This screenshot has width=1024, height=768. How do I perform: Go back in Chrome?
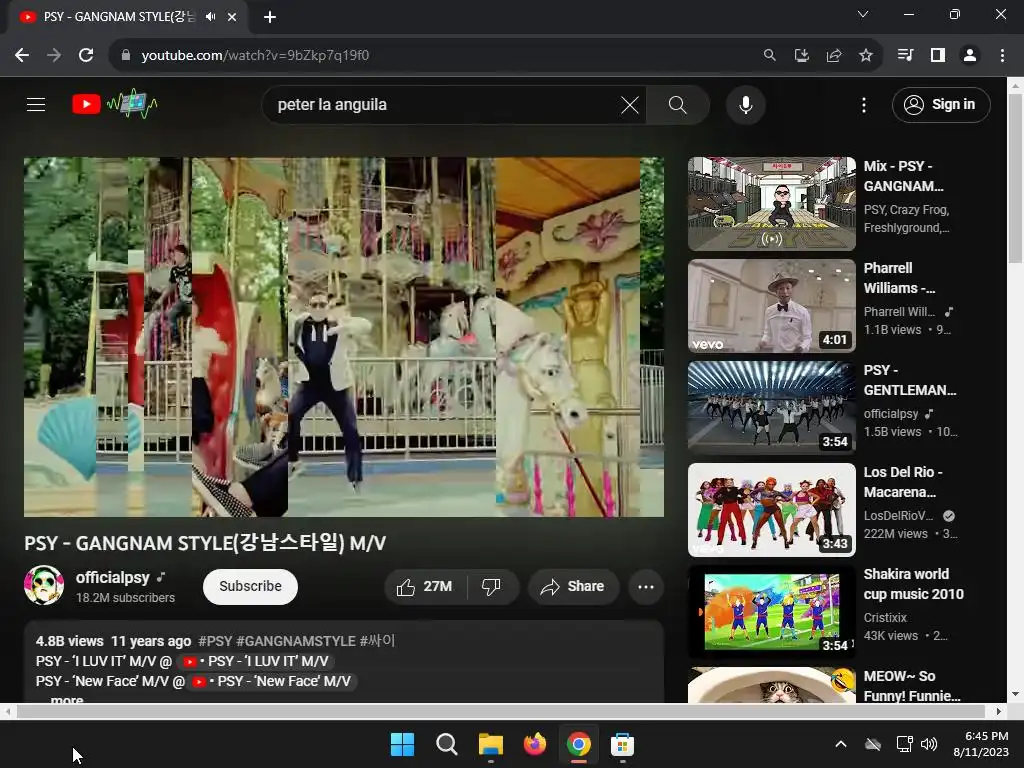point(22,56)
